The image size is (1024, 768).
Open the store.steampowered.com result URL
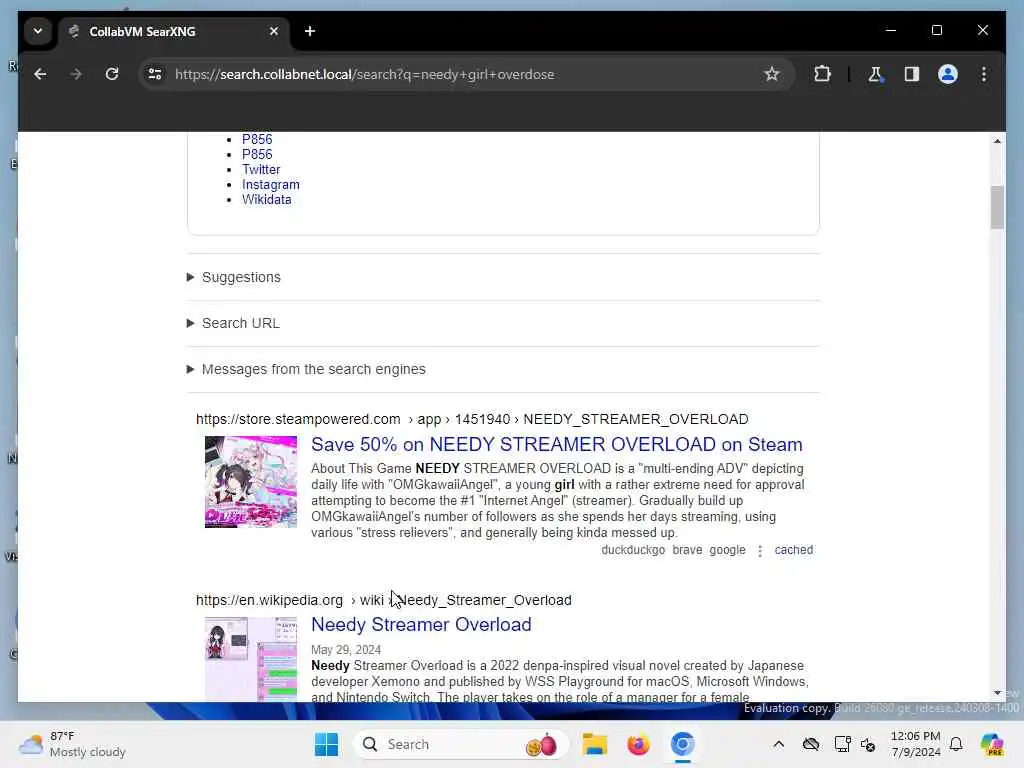click(472, 419)
